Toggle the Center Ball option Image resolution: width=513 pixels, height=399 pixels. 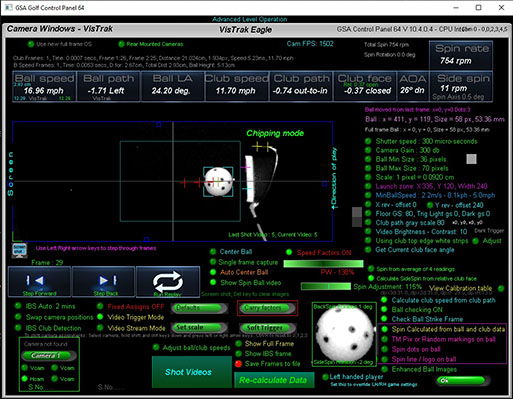click(213, 252)
